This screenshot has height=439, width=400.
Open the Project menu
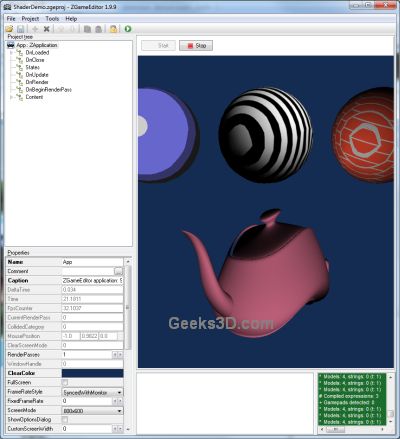tap(30, 19)
